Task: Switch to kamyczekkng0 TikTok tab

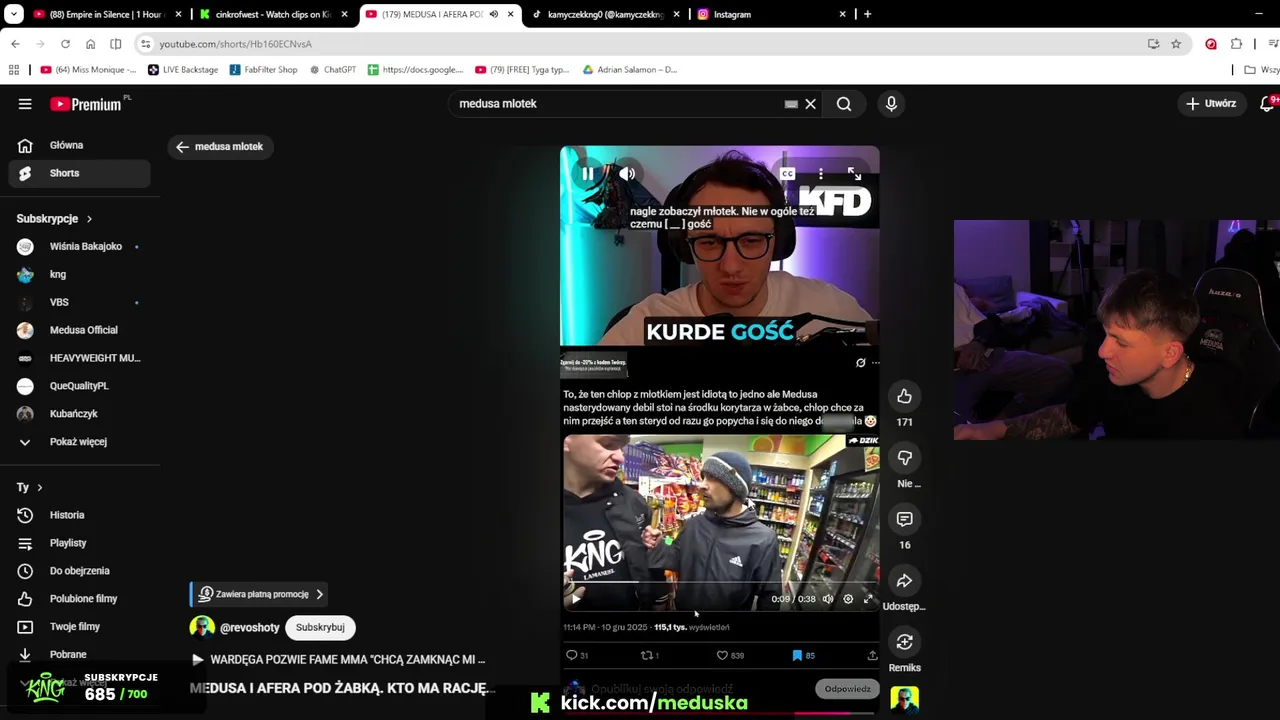Action: (605, 14)
